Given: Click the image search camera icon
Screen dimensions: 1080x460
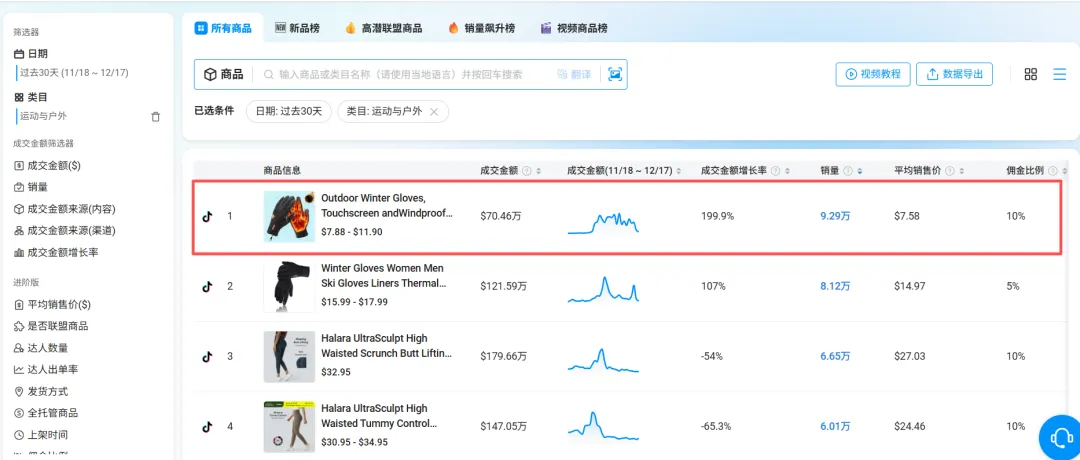Looking at the screenshot, I should point(614,74).
